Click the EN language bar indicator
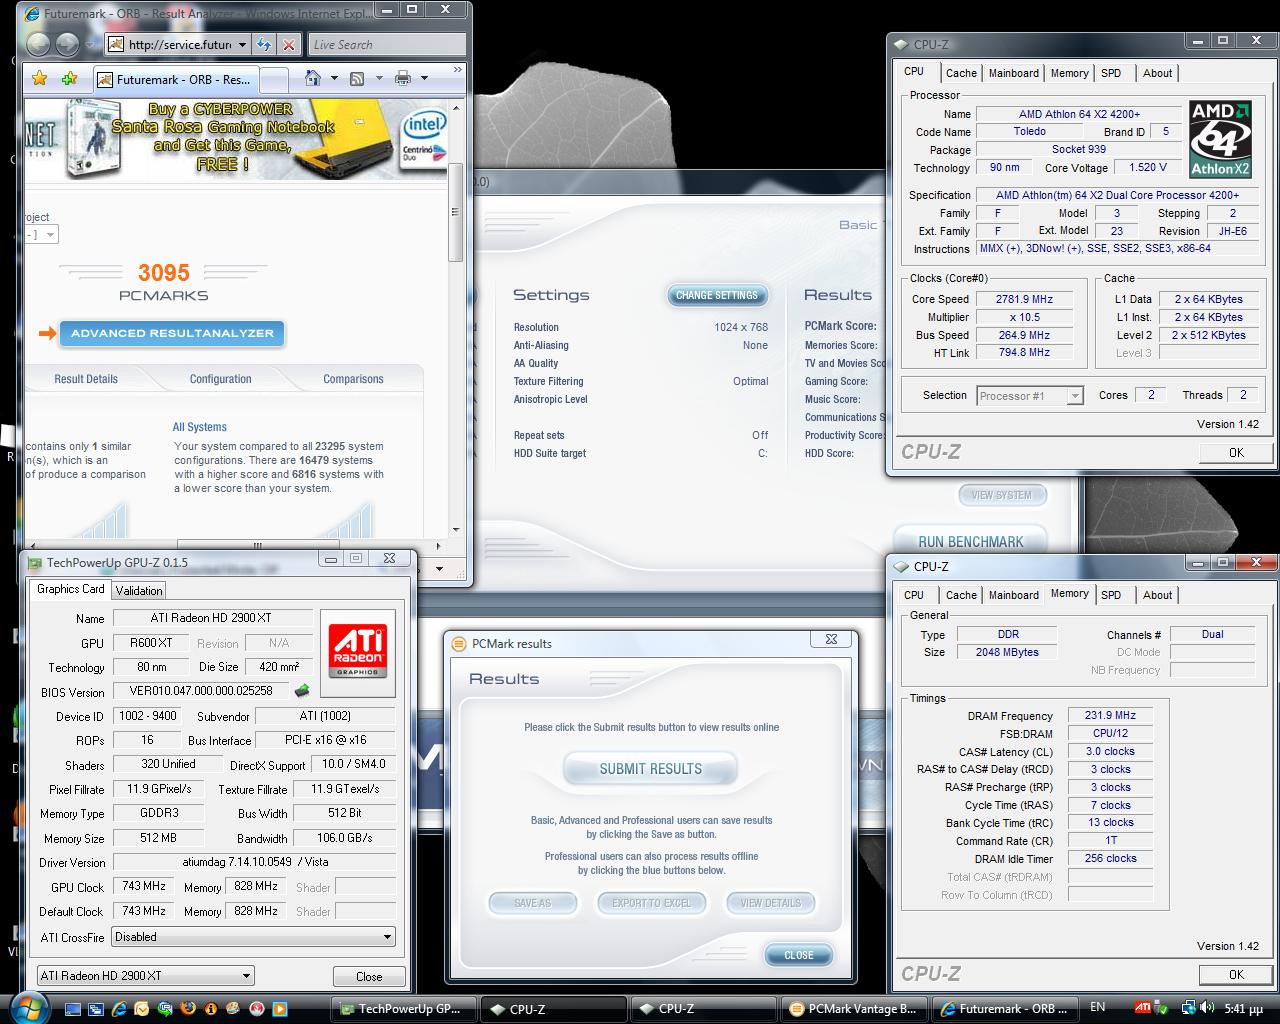Image resolution: width=1280 pixels, height=1024 pixels. pos(1097,1007)
